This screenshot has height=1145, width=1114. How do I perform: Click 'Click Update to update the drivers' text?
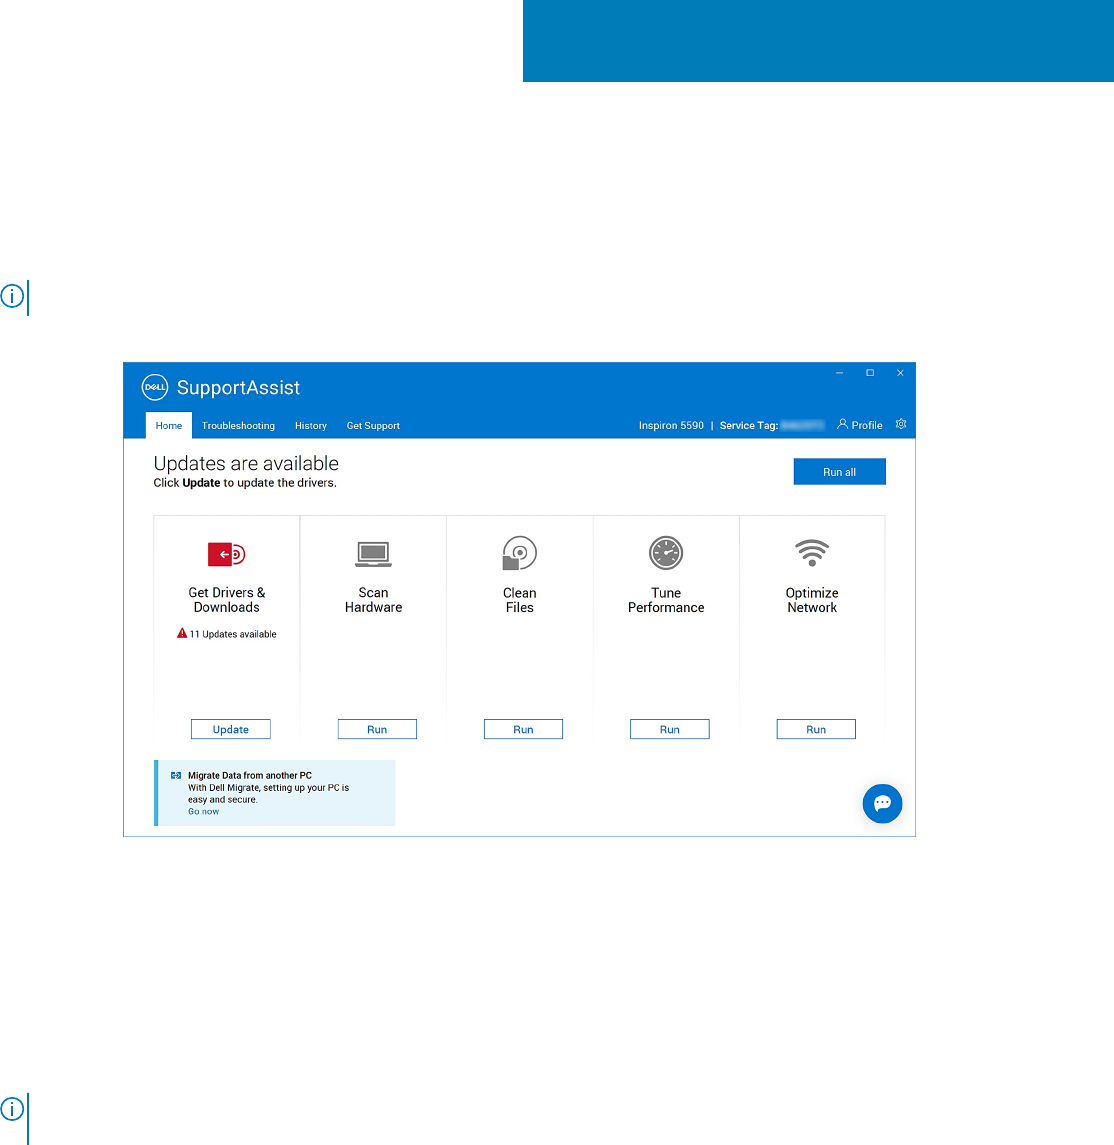click(245, 483)
